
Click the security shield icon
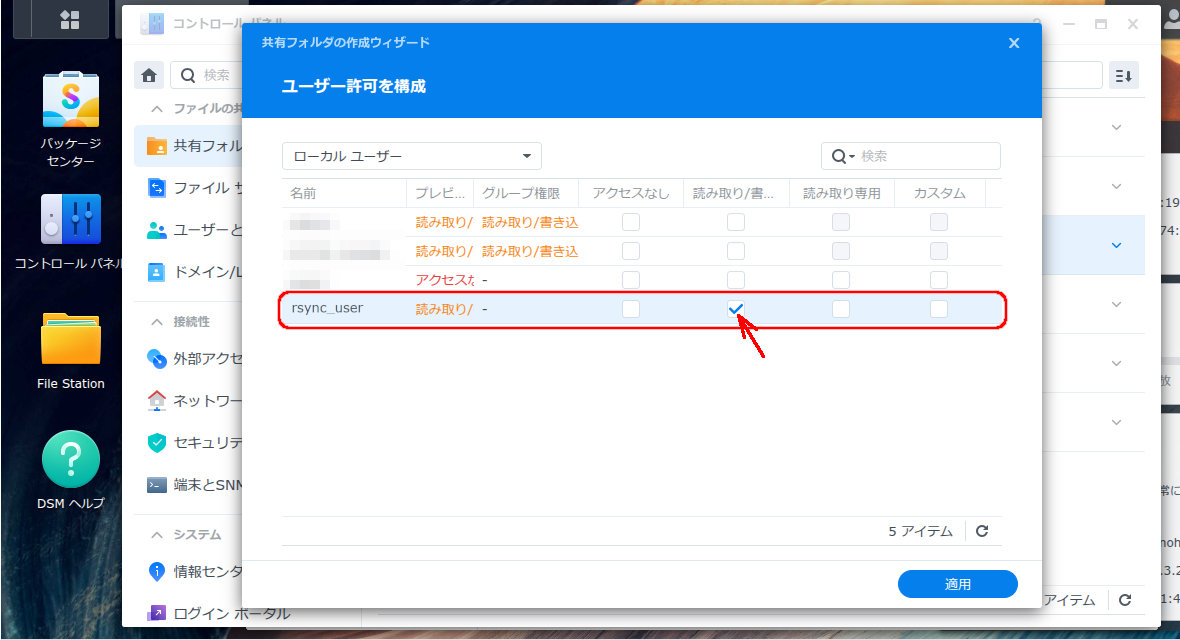coord(157,443)
